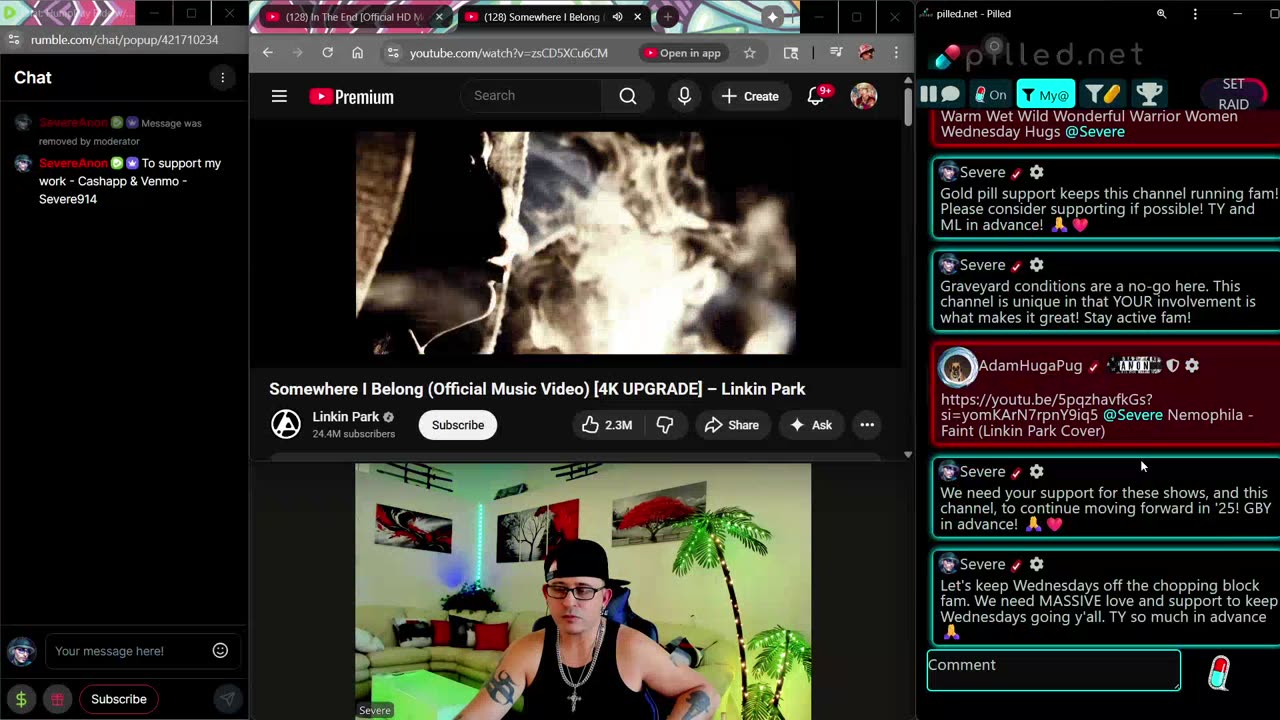The image size is (1280, 720).
Task: Open a new browser tab
Action: [x=667, y=17]
